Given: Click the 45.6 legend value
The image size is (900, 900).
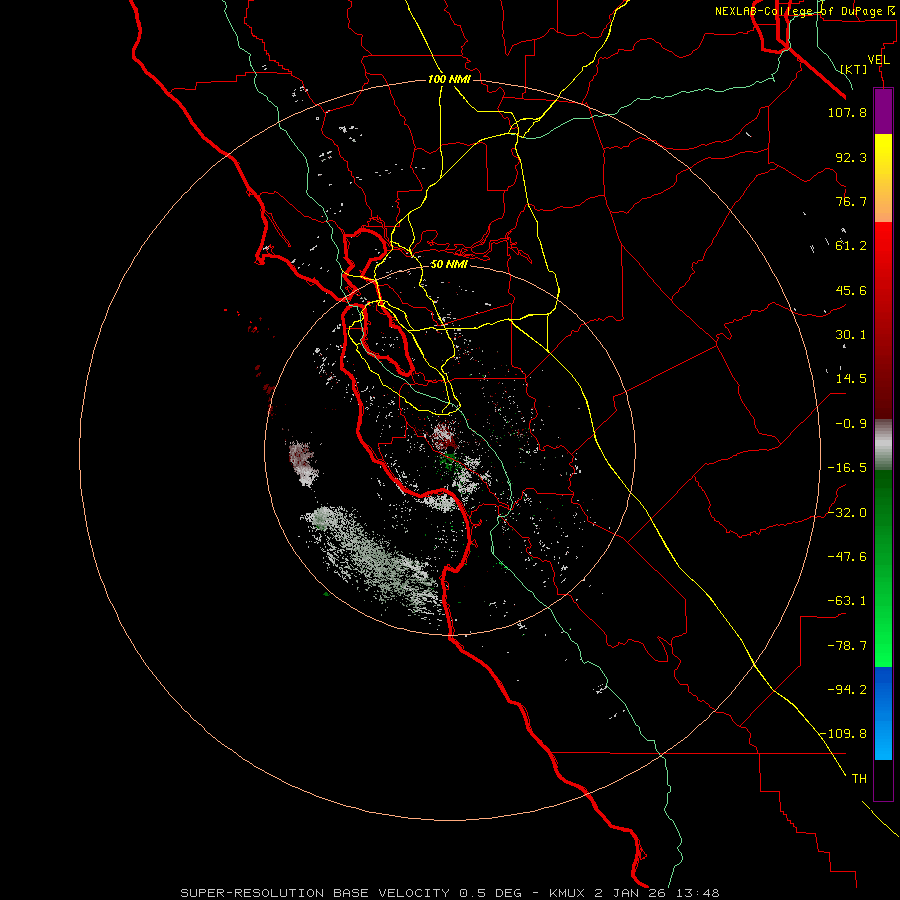Looking at the screenshot, I should point(851,290).
